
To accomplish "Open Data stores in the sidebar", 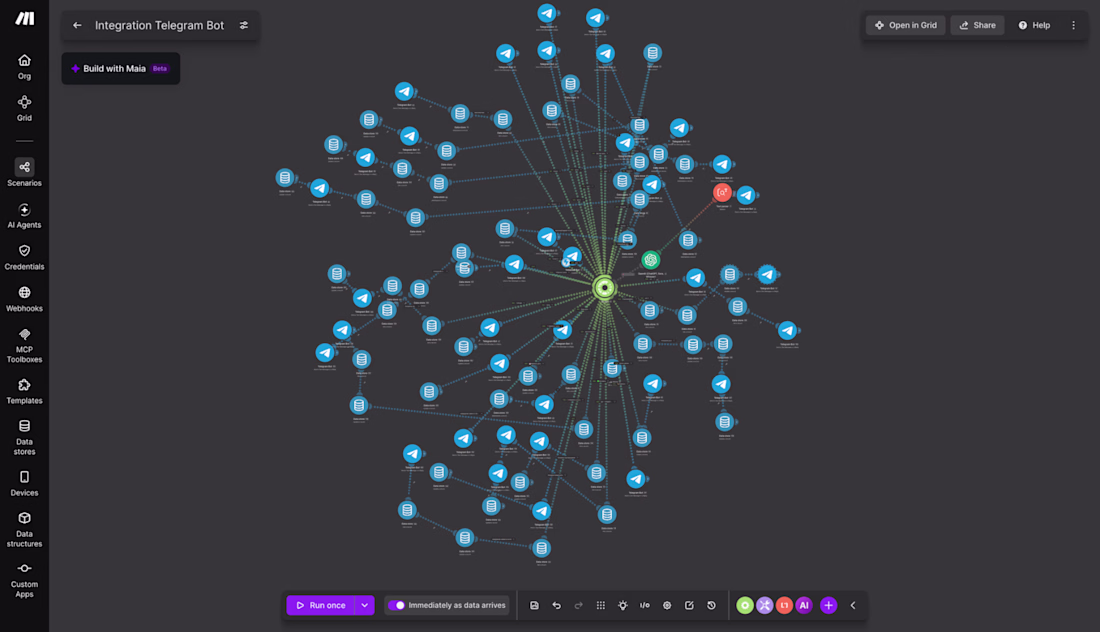I will click(25, 438).
